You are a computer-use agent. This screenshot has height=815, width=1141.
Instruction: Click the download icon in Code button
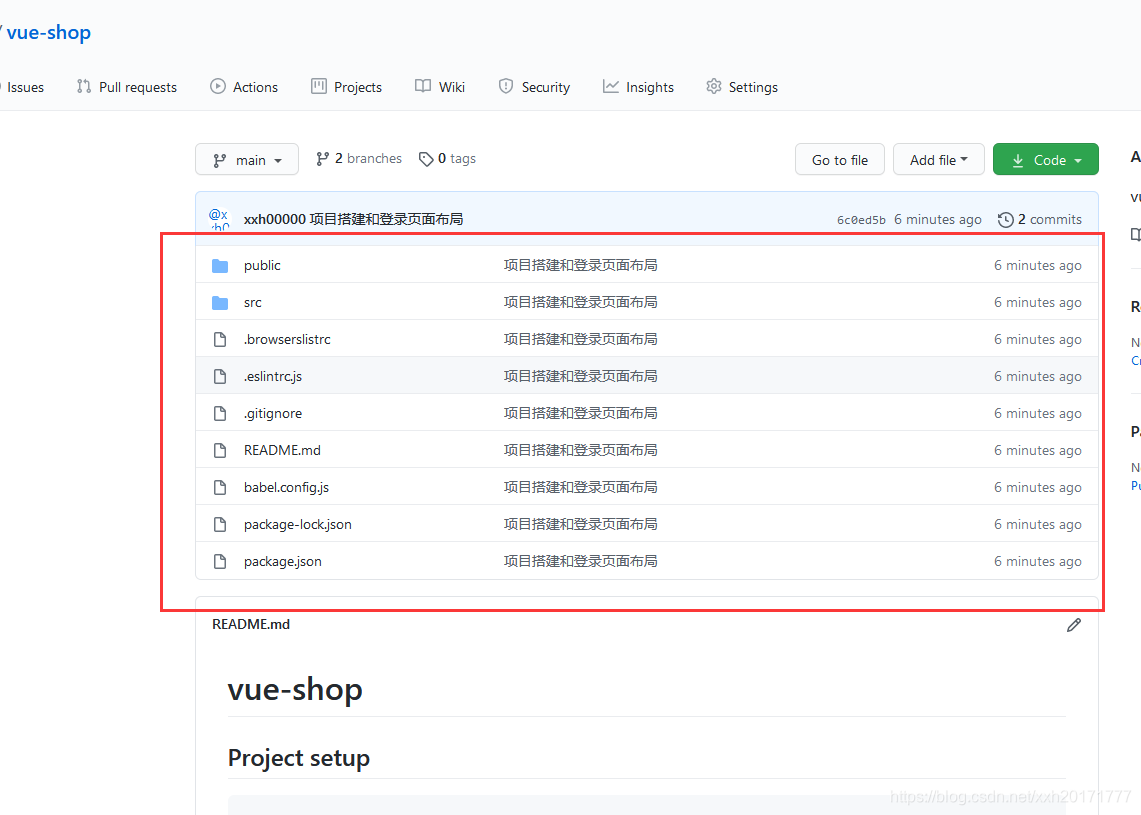pyautogui.click(x=1018, y=160)
